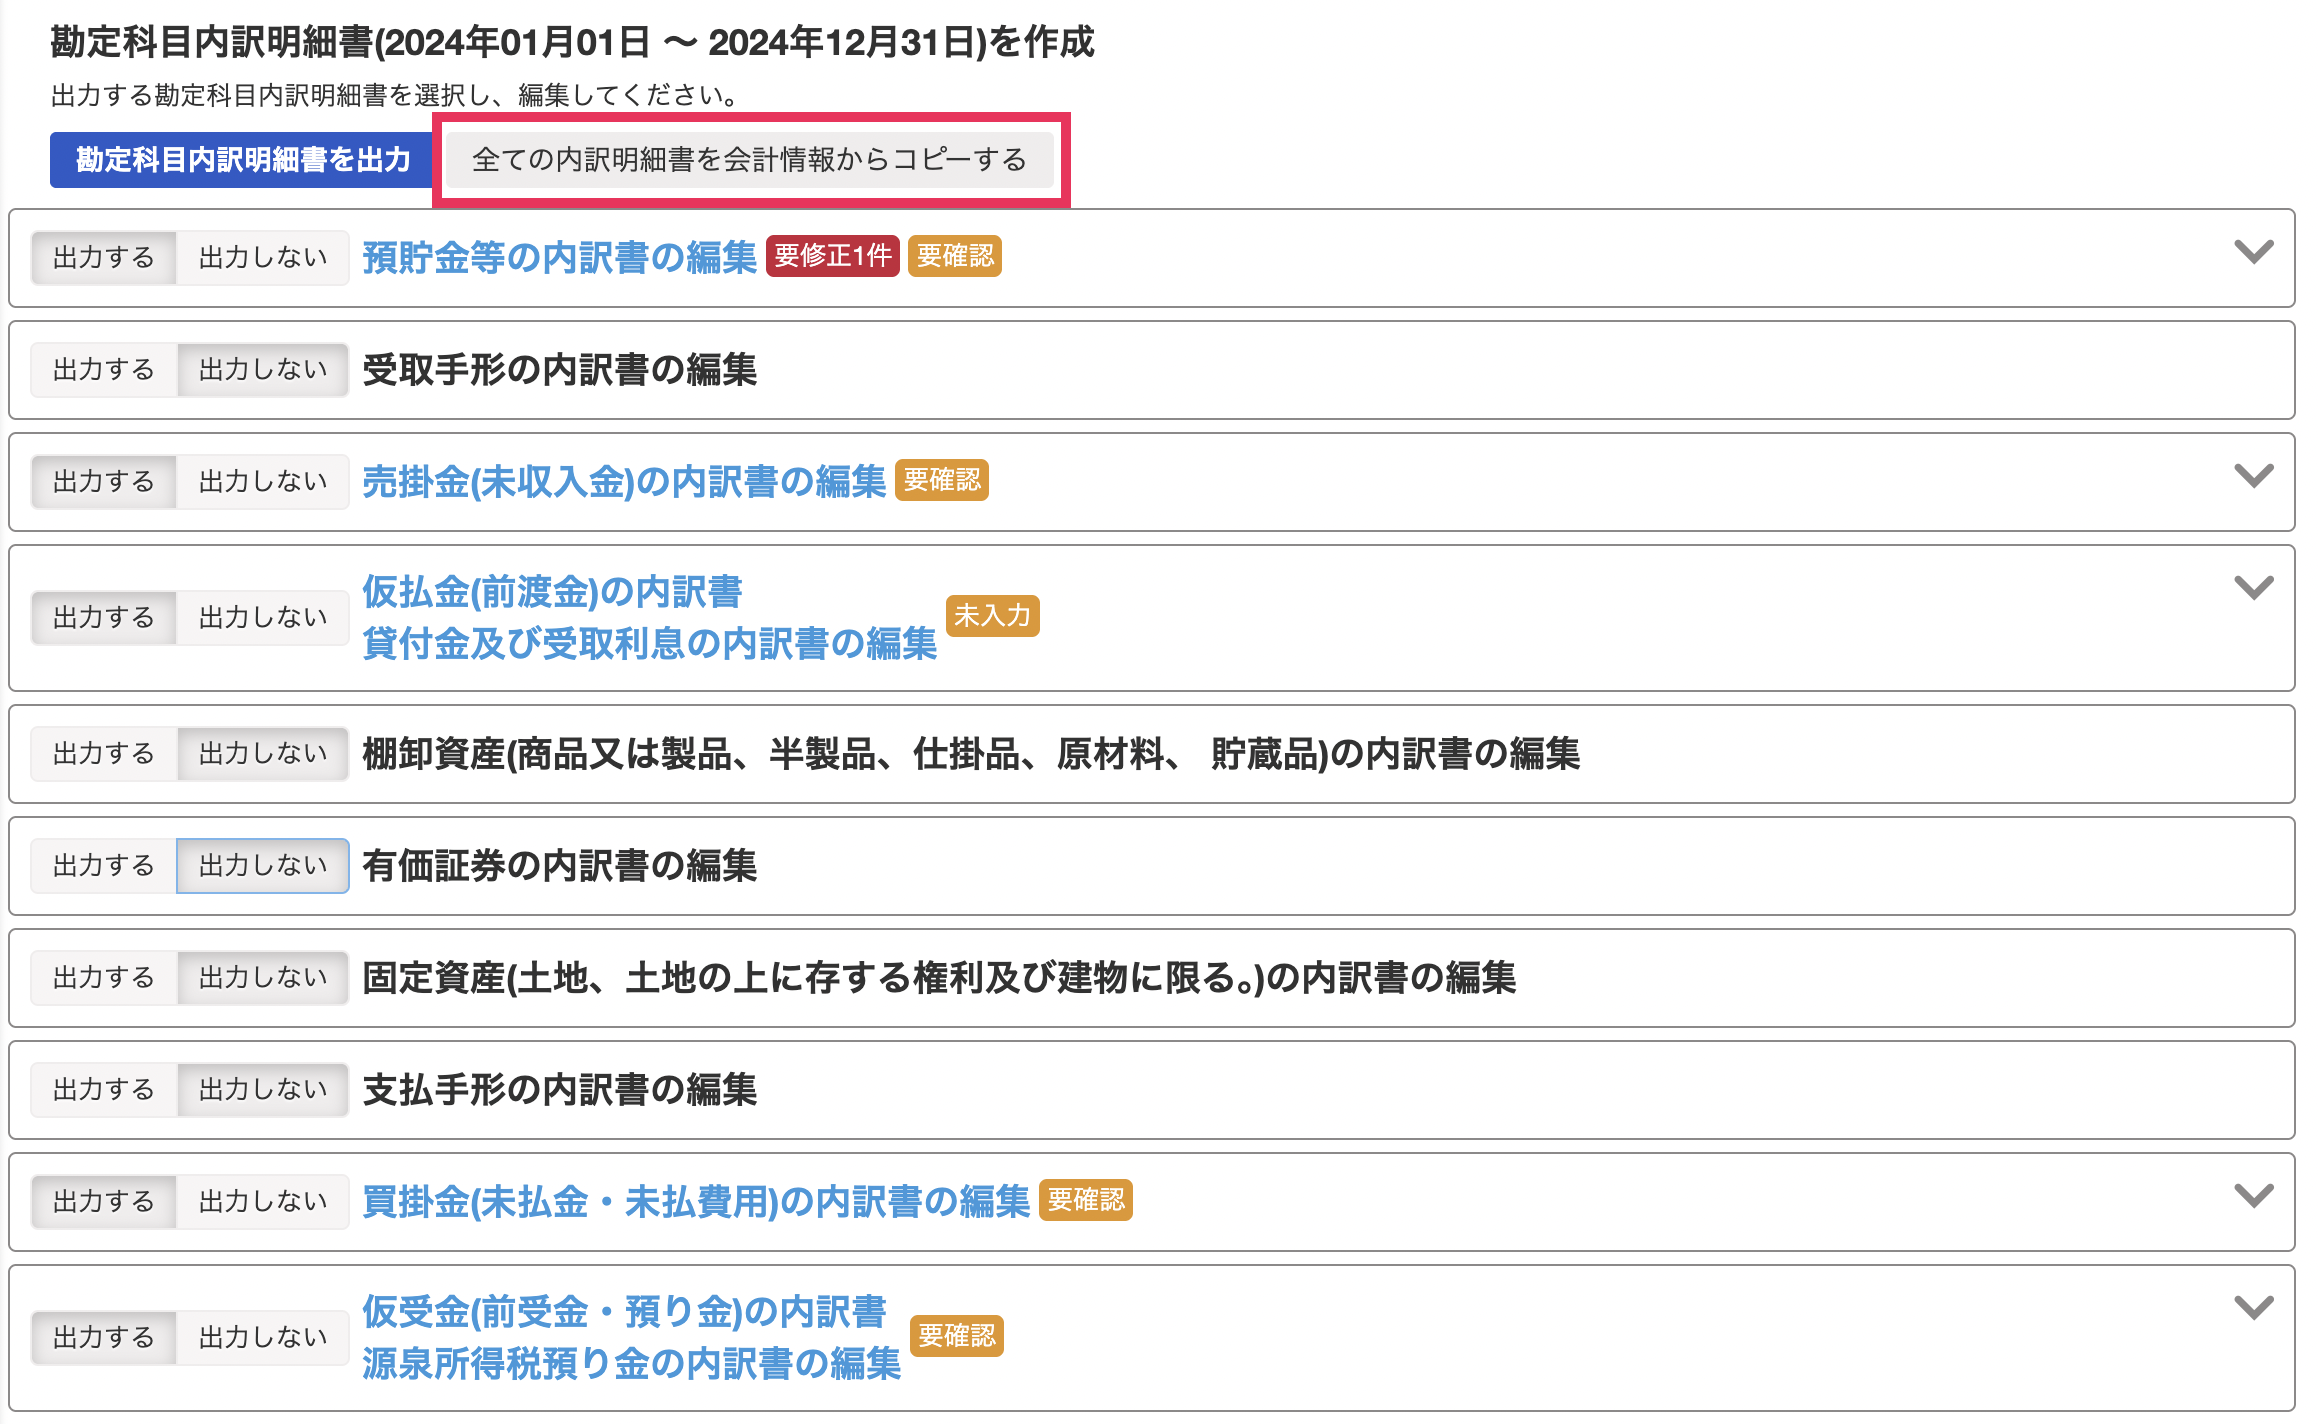The width and height of the screenshot is (2318, 1424).
Task: Select the page heading 勘定科目内訳明細書 を作成
Action: (572, 42)
